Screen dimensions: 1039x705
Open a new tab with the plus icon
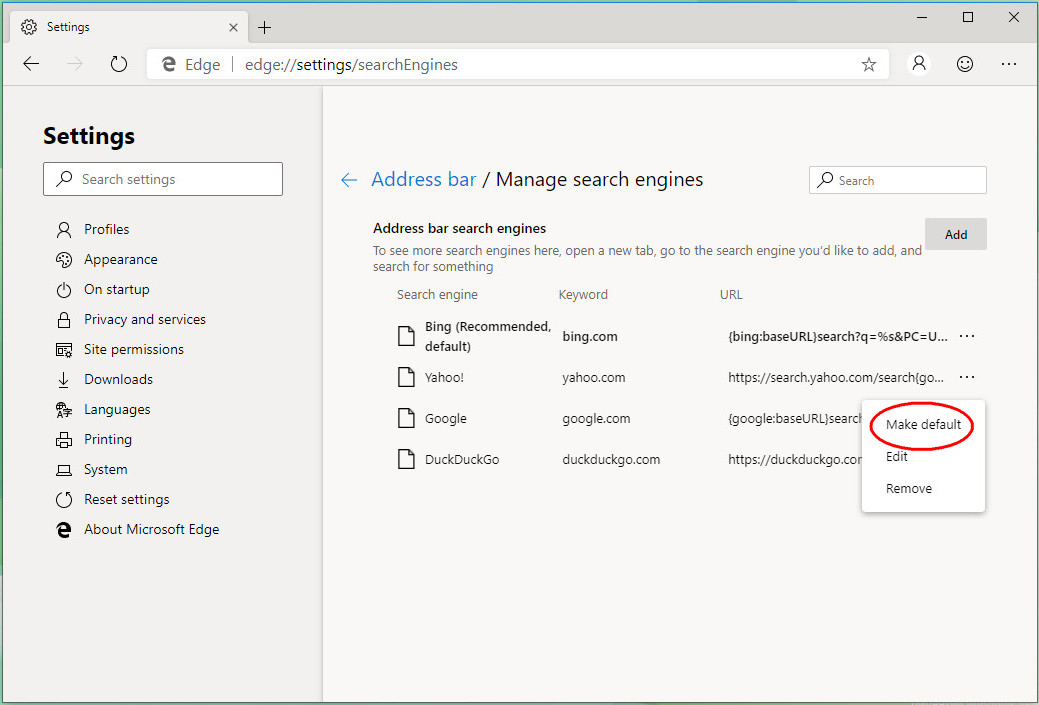point(264,27)
